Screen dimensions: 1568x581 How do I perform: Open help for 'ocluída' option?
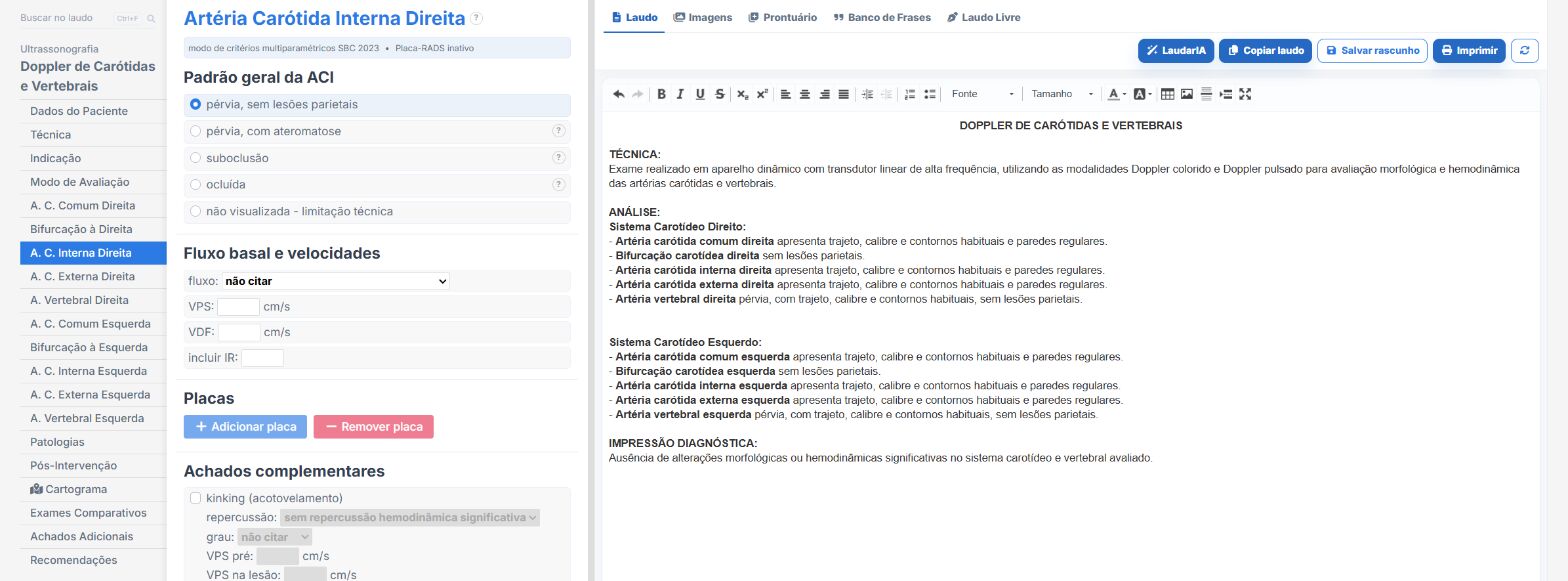click(559, 184)
